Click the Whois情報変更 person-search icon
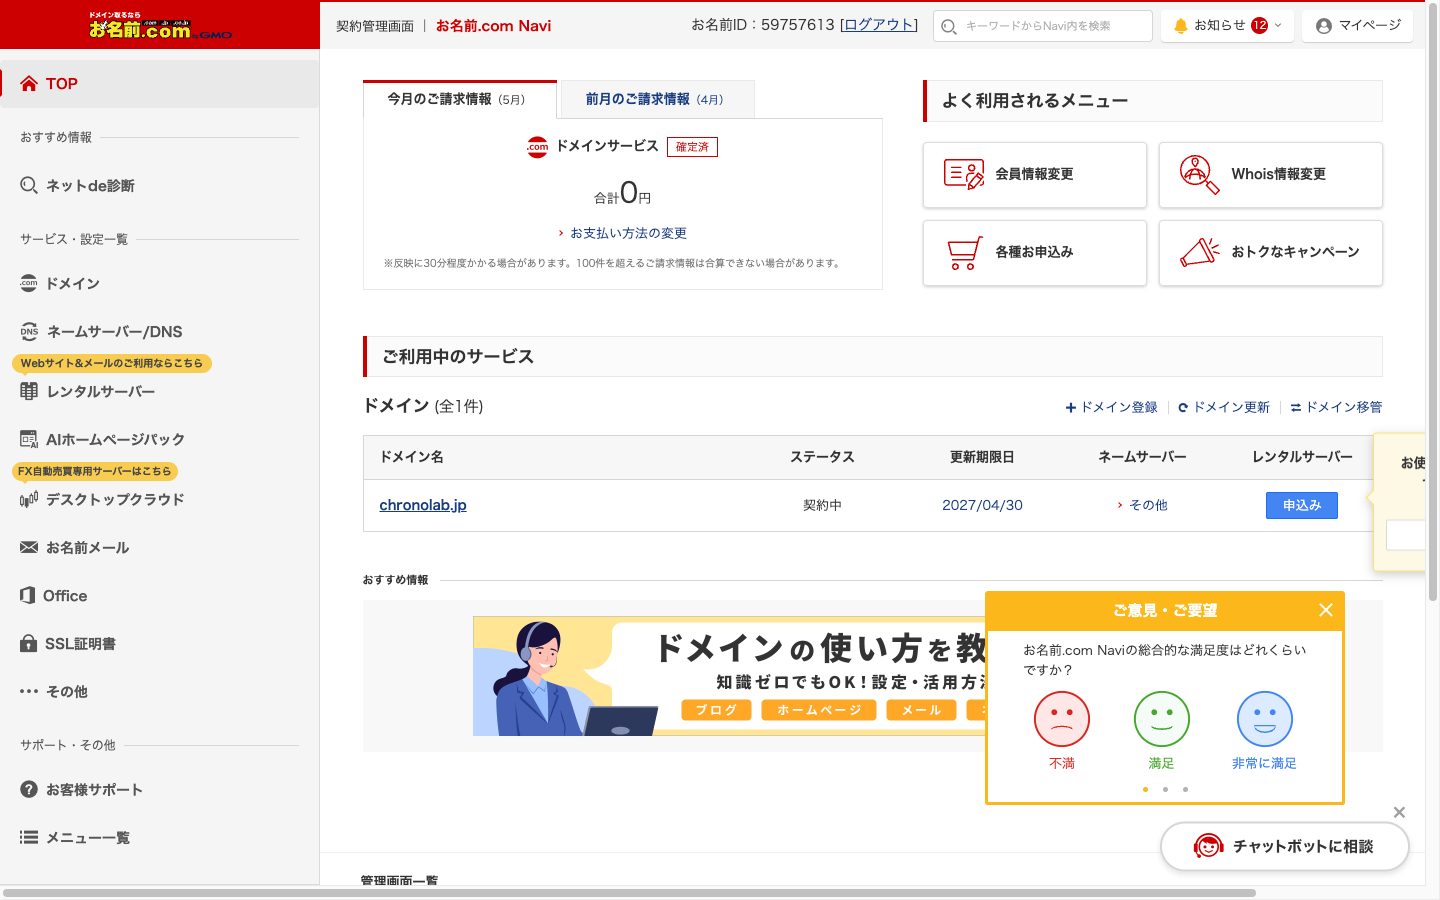The height and width of the screenshot is (900, 1440). click(x=1199, y=174)
